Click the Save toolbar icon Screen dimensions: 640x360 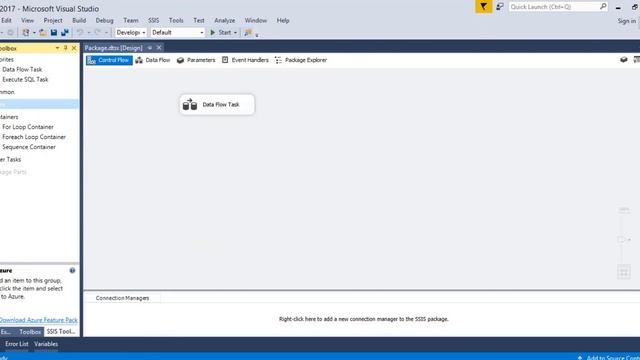point(53,33)
